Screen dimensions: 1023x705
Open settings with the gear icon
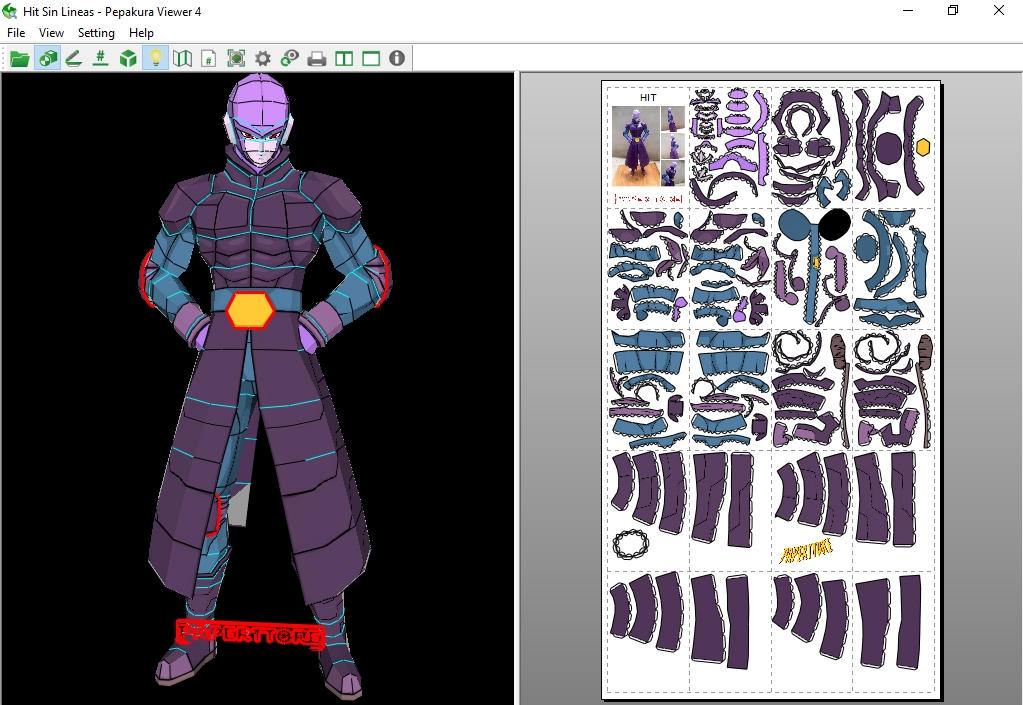[262, 59]
